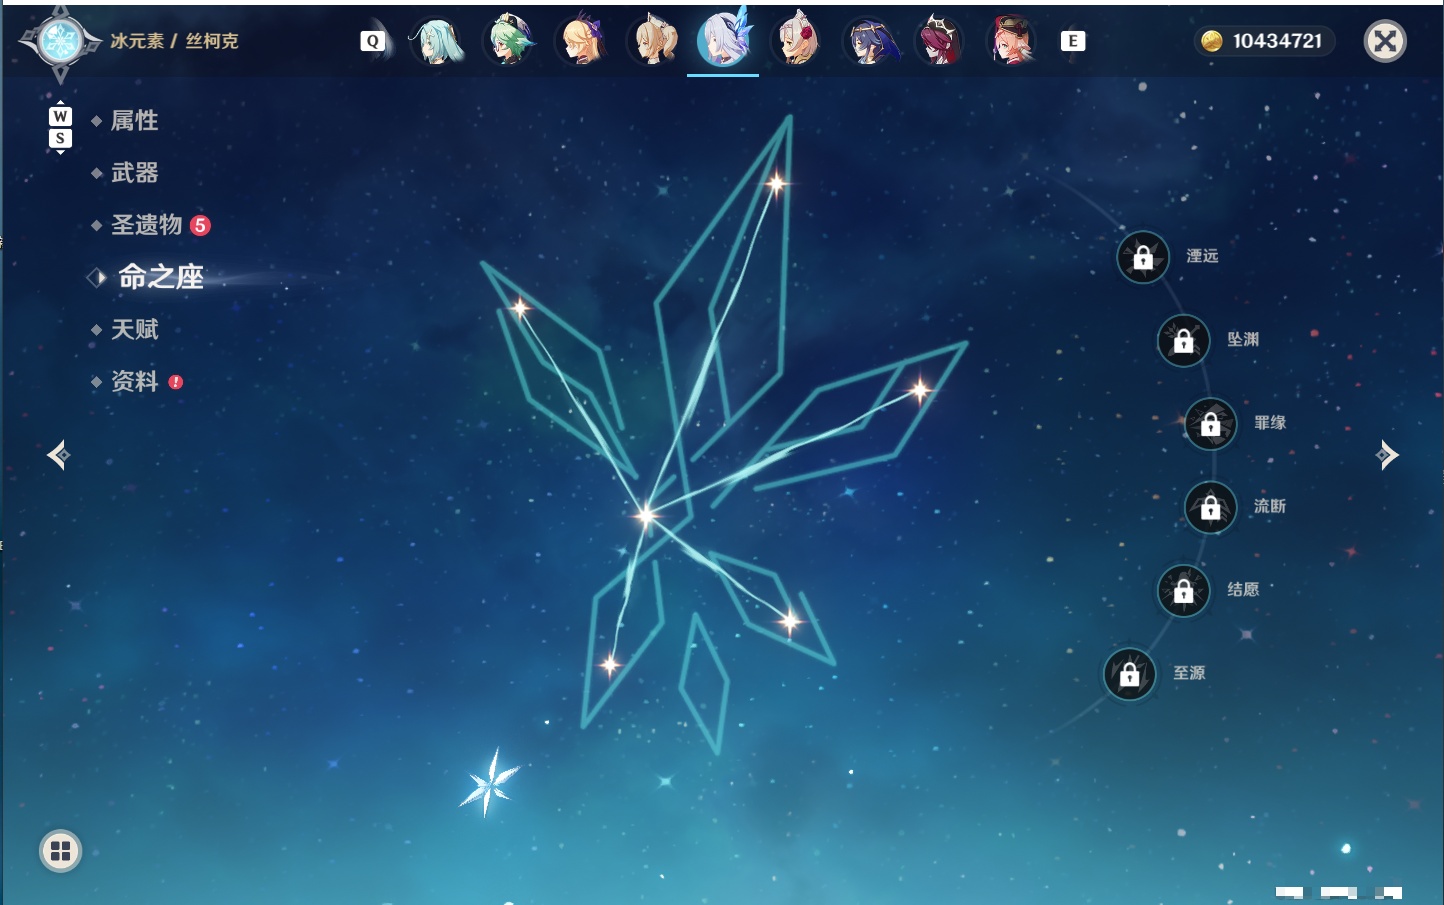Select the highlighted Skirk portrait
Viewport: 1444px width, 905px height.
[x=724, y=38]
